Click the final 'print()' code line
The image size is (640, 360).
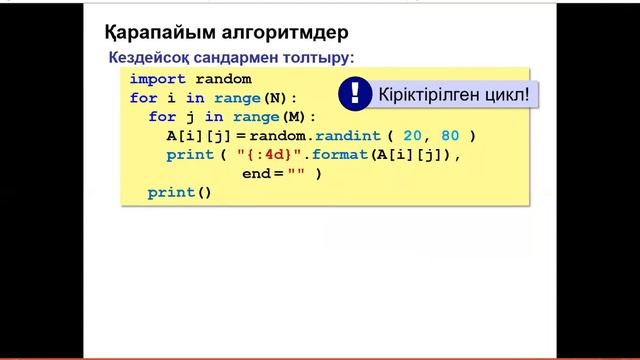pos(180,193)
